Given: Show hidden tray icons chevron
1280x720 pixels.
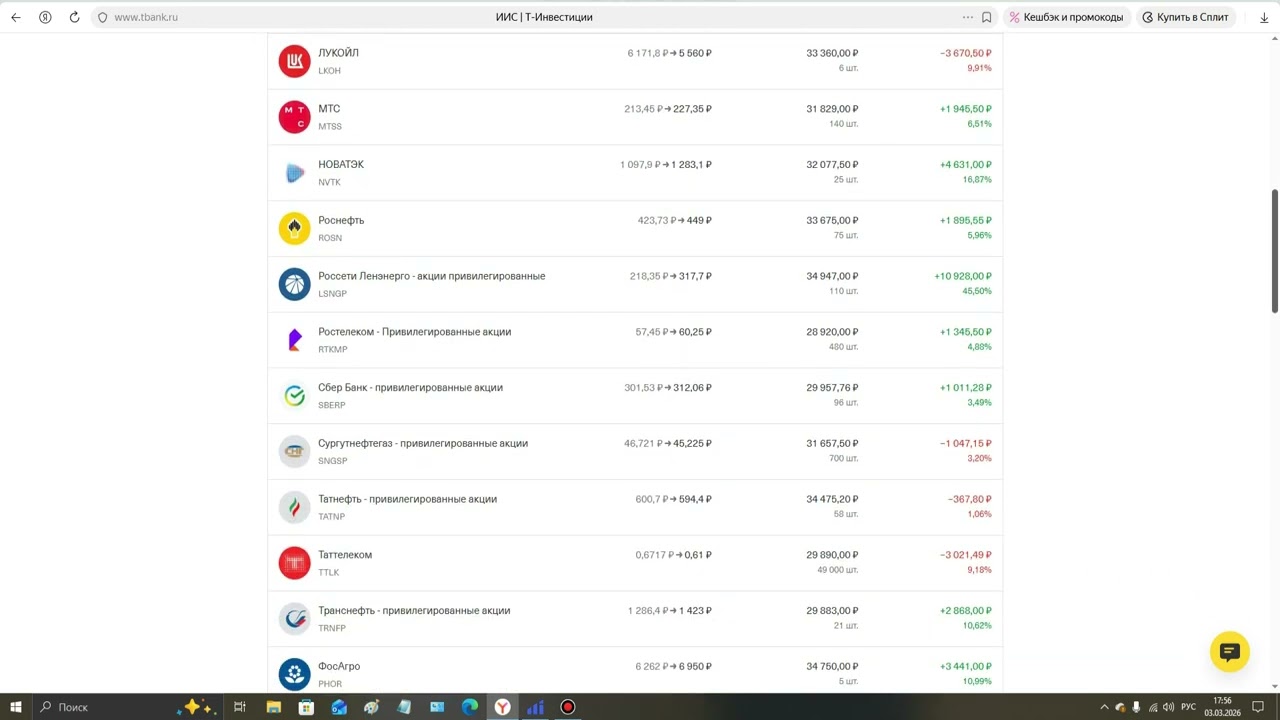Looking at the screenshot, I should (x=1104, y=707).
